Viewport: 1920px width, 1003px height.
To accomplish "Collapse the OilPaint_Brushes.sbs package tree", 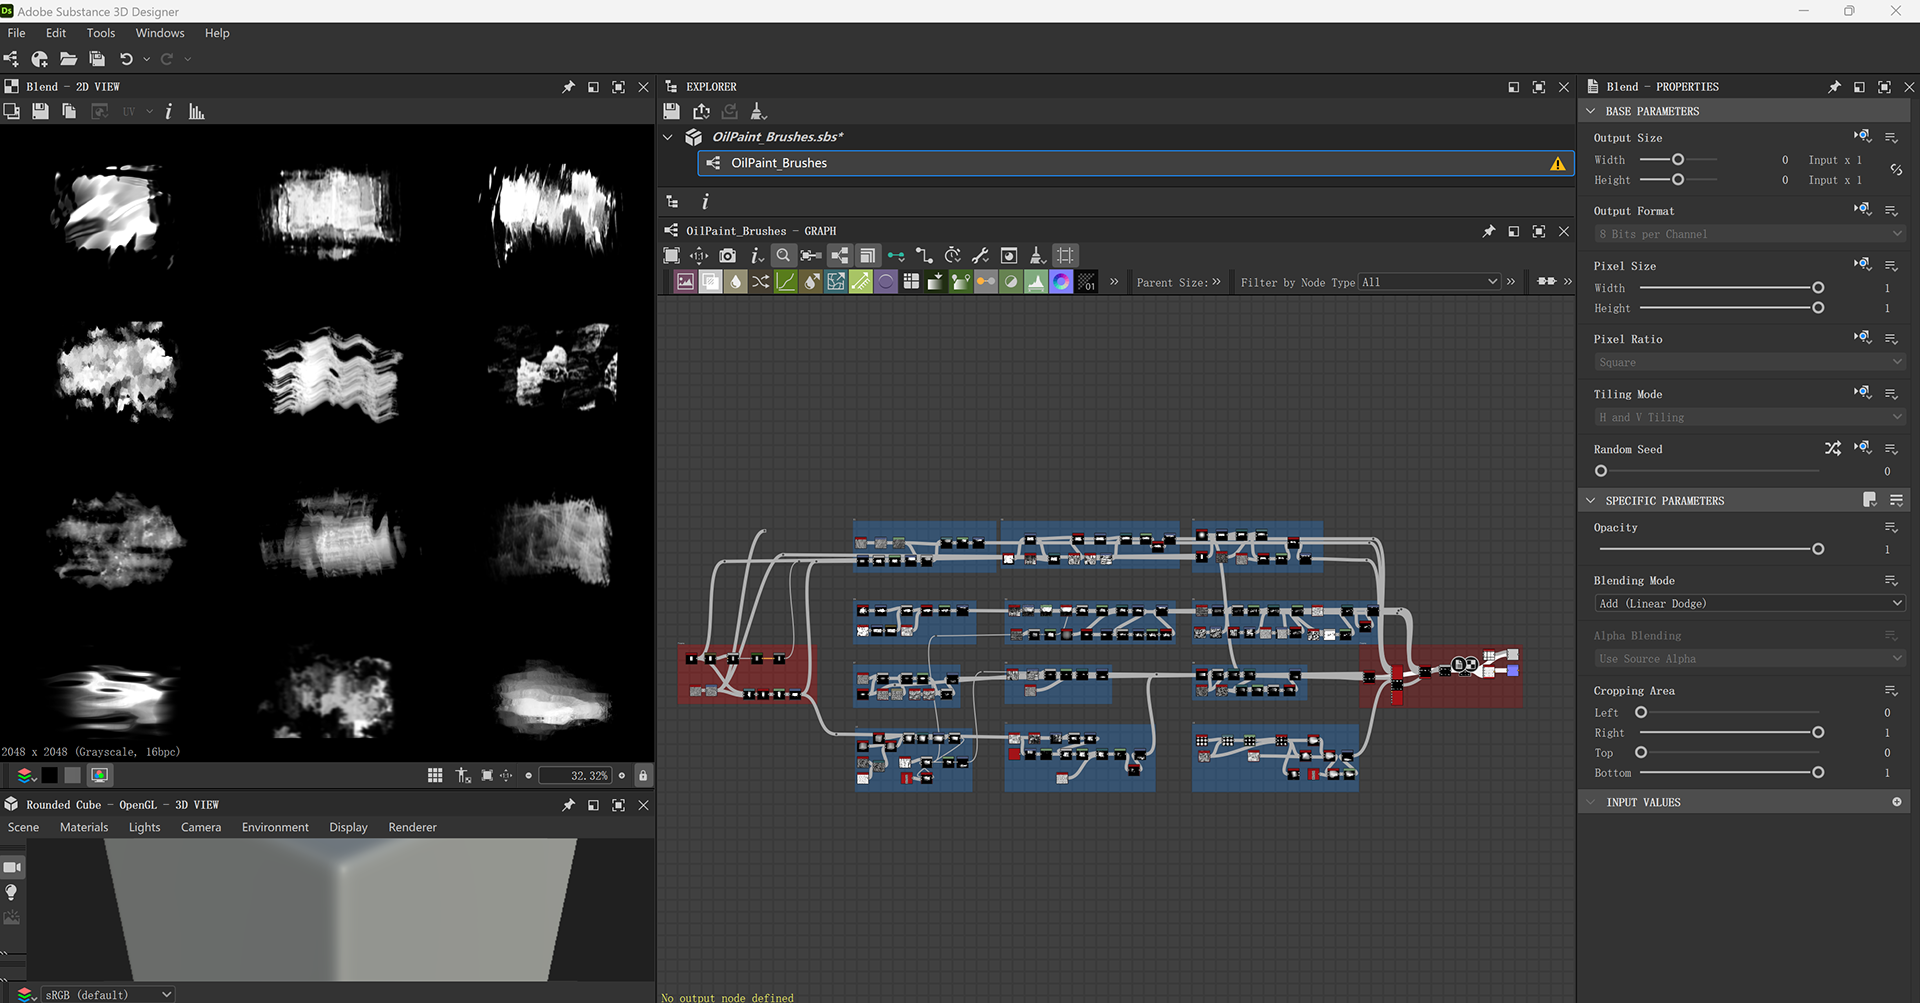I will [668, 137].
